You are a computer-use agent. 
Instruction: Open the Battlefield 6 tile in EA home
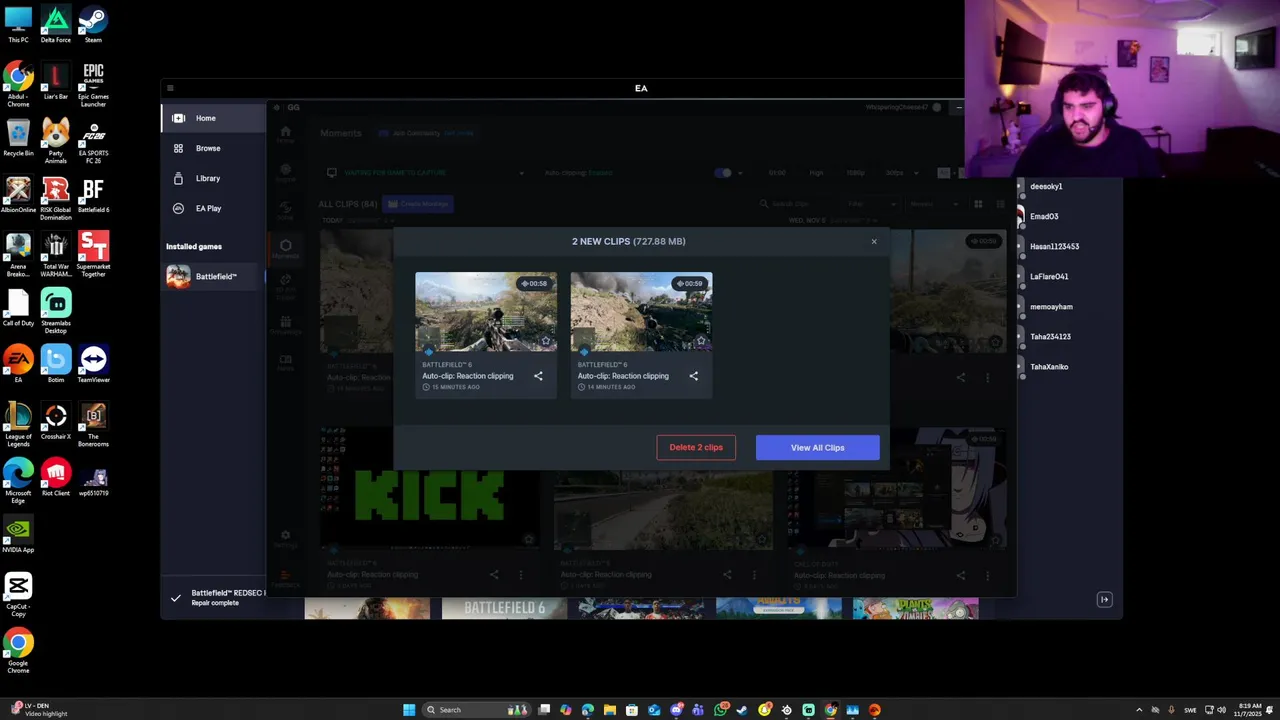pyautogui.click(x=504, y=609)
